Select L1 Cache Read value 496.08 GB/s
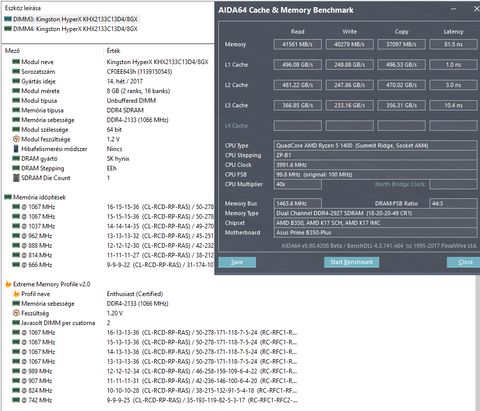 298,65
